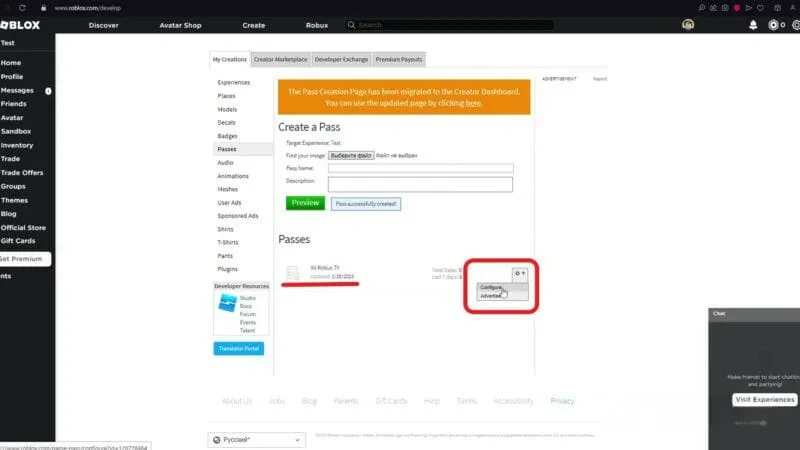Open Pants in creations list

tap(225, 256)
